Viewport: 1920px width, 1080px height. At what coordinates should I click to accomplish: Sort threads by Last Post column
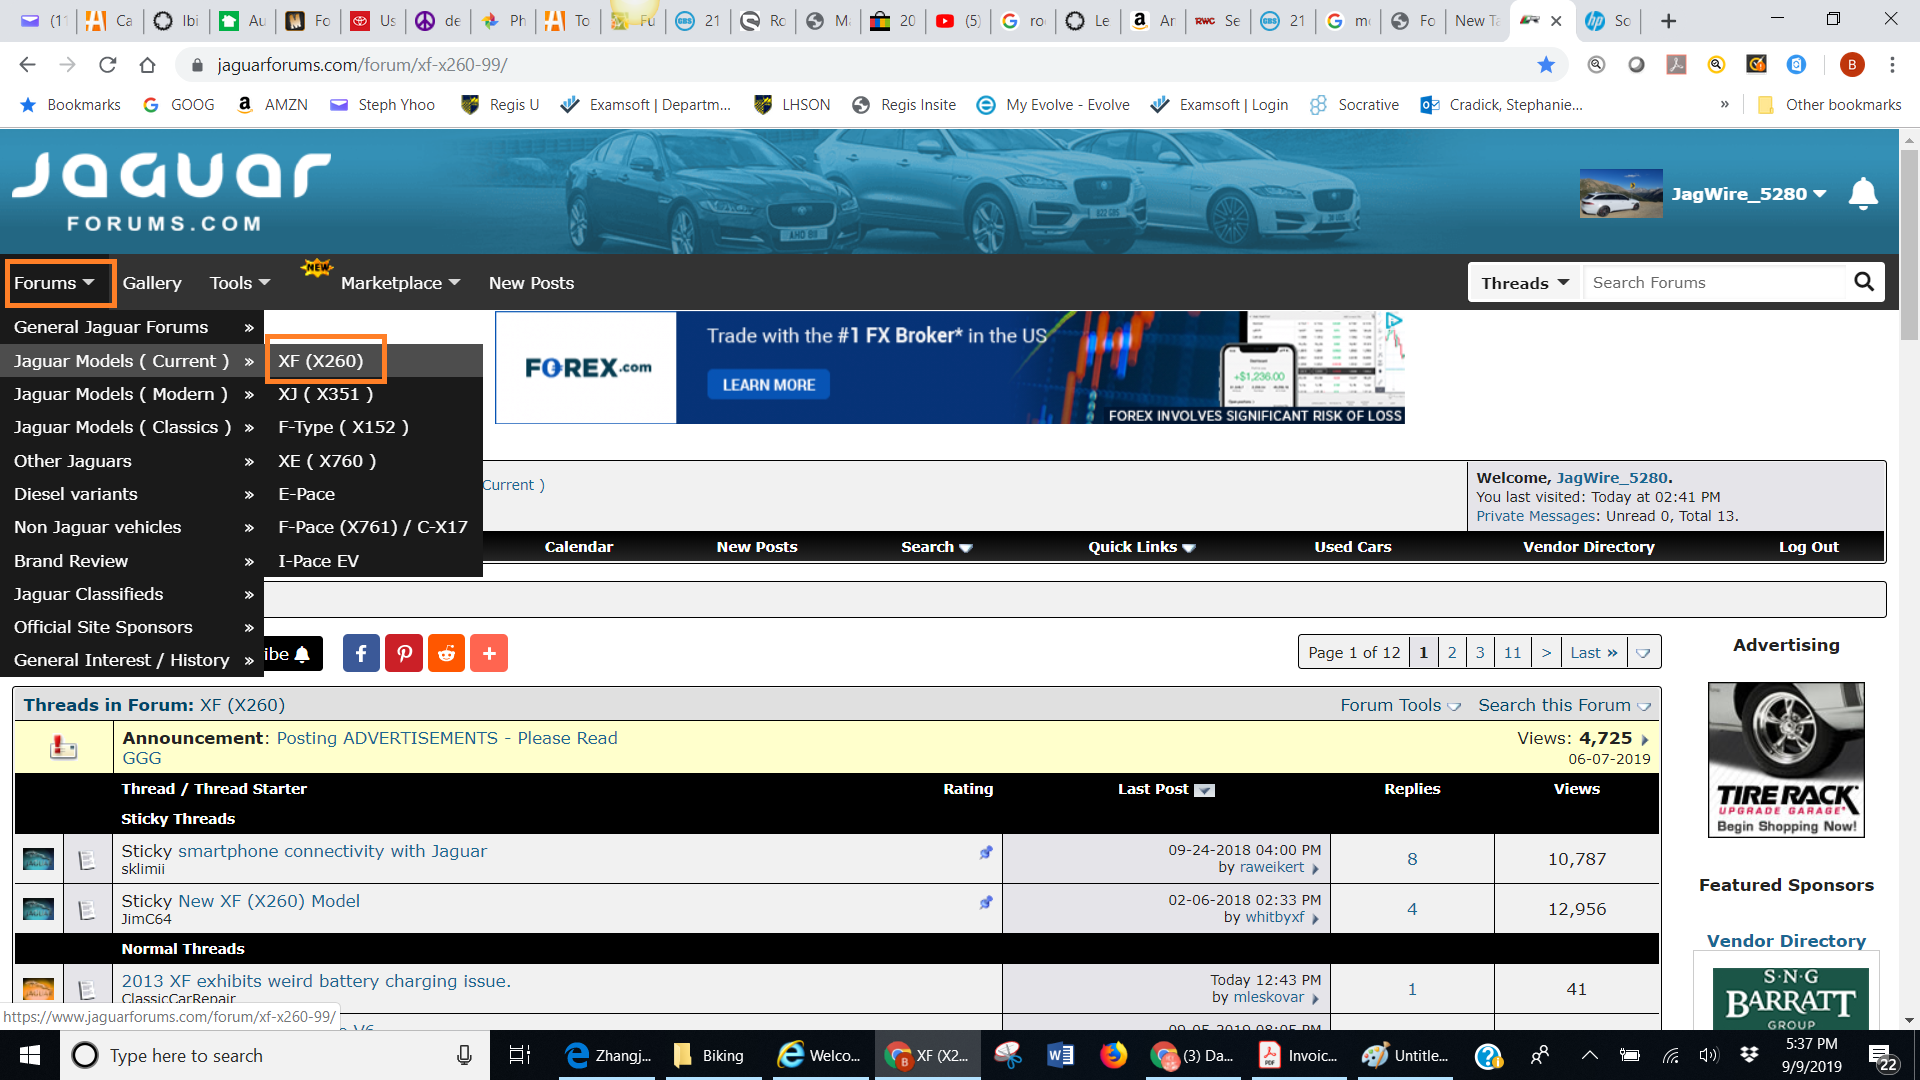tap(1153, 789)
